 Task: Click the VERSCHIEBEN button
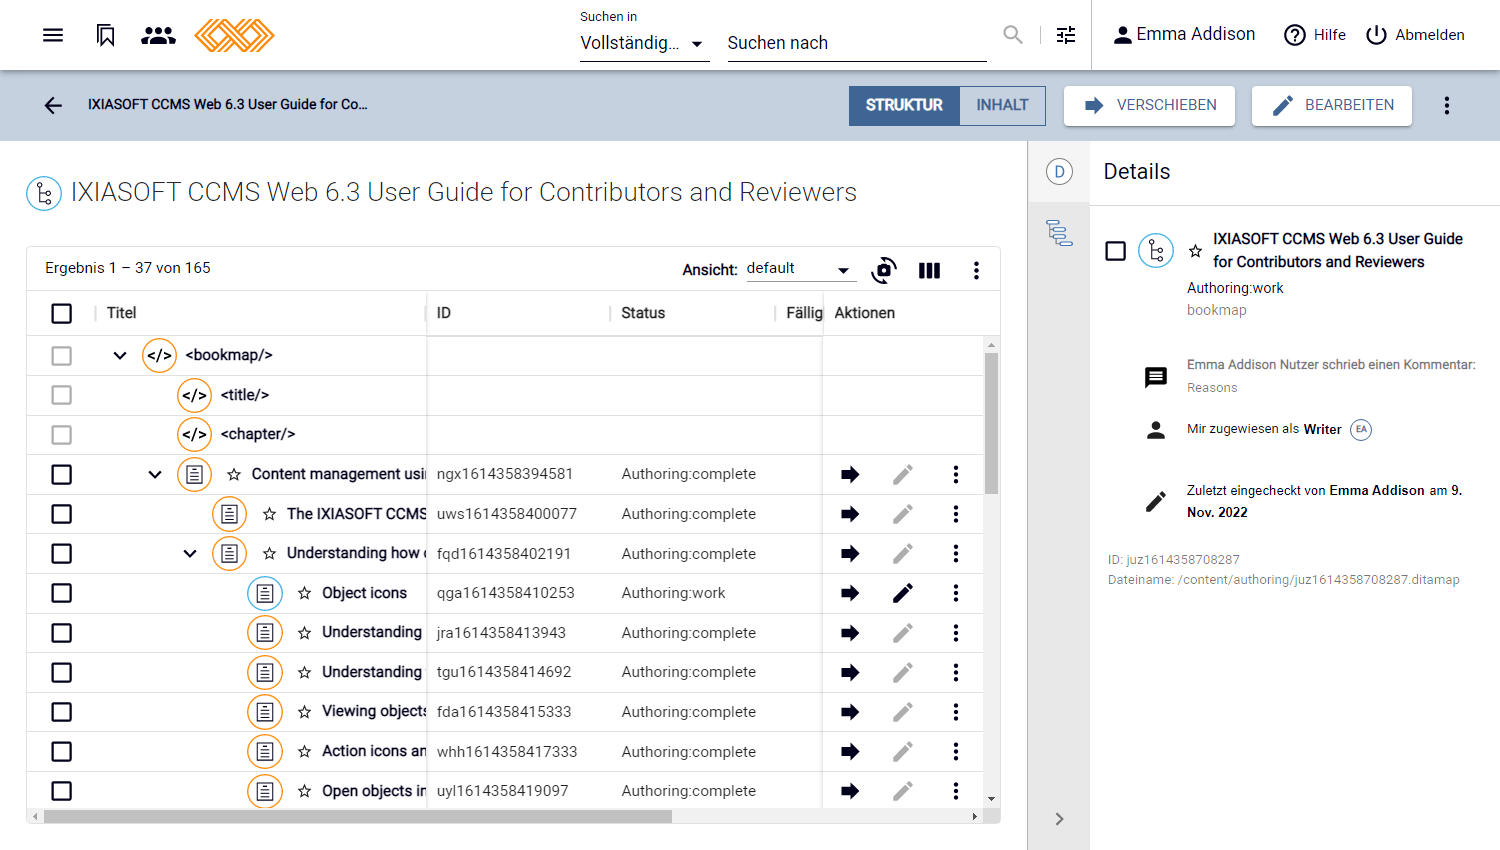point(1149,105)
